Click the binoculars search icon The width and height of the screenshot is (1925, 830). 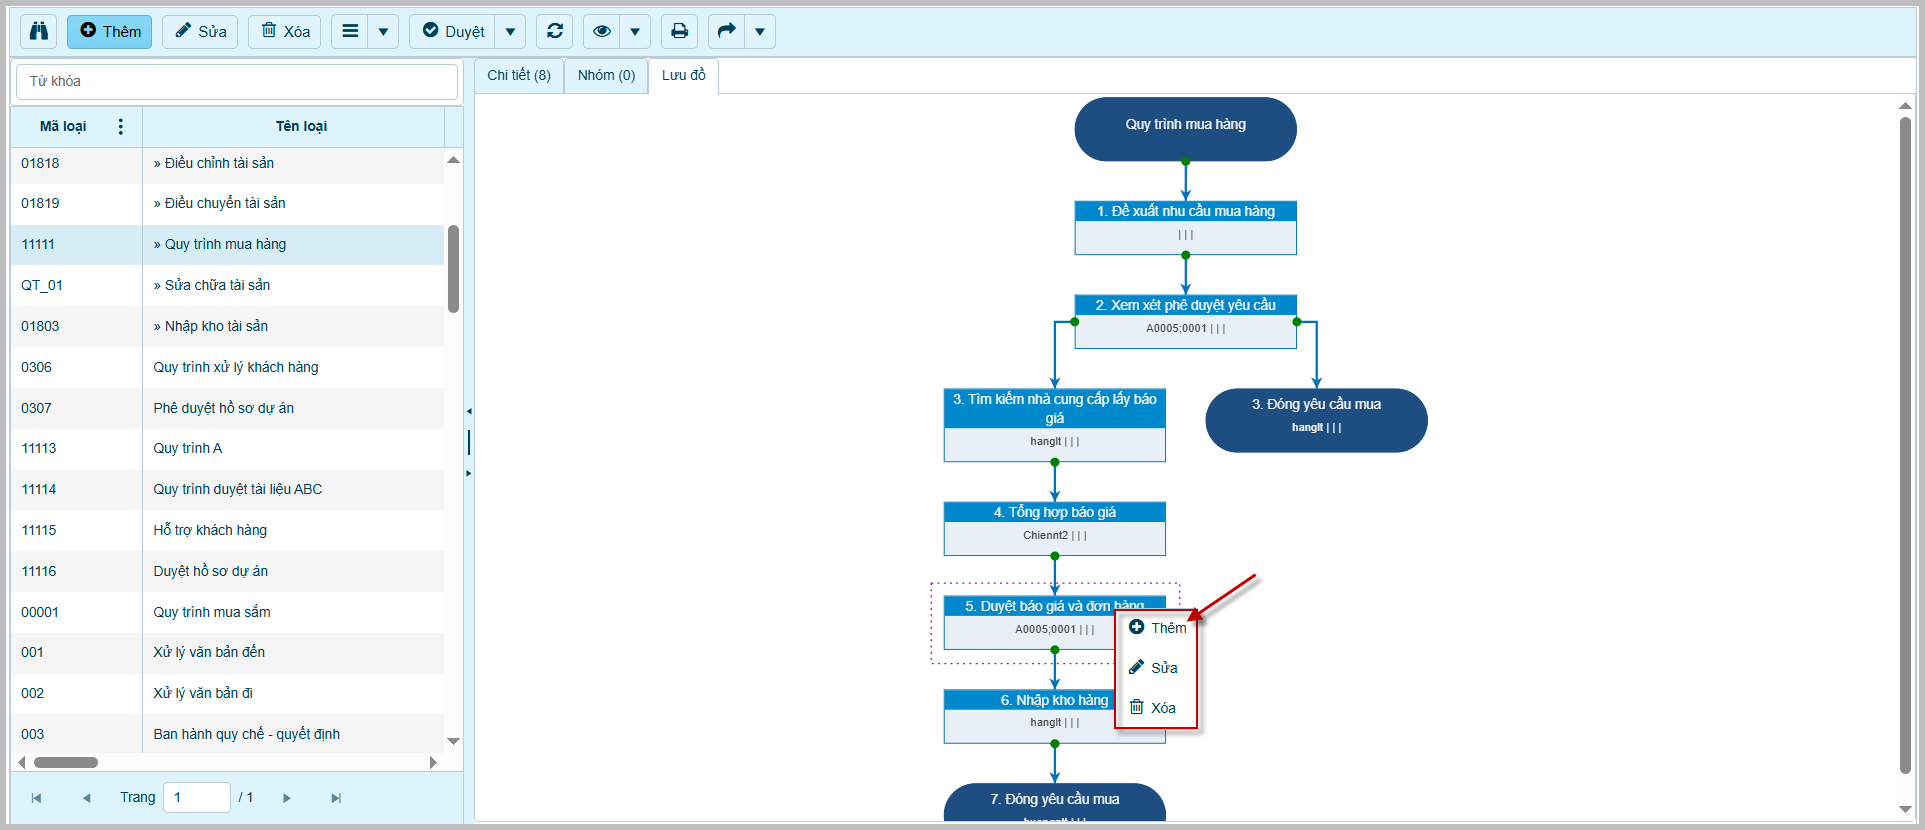click(x=39, y=31)
